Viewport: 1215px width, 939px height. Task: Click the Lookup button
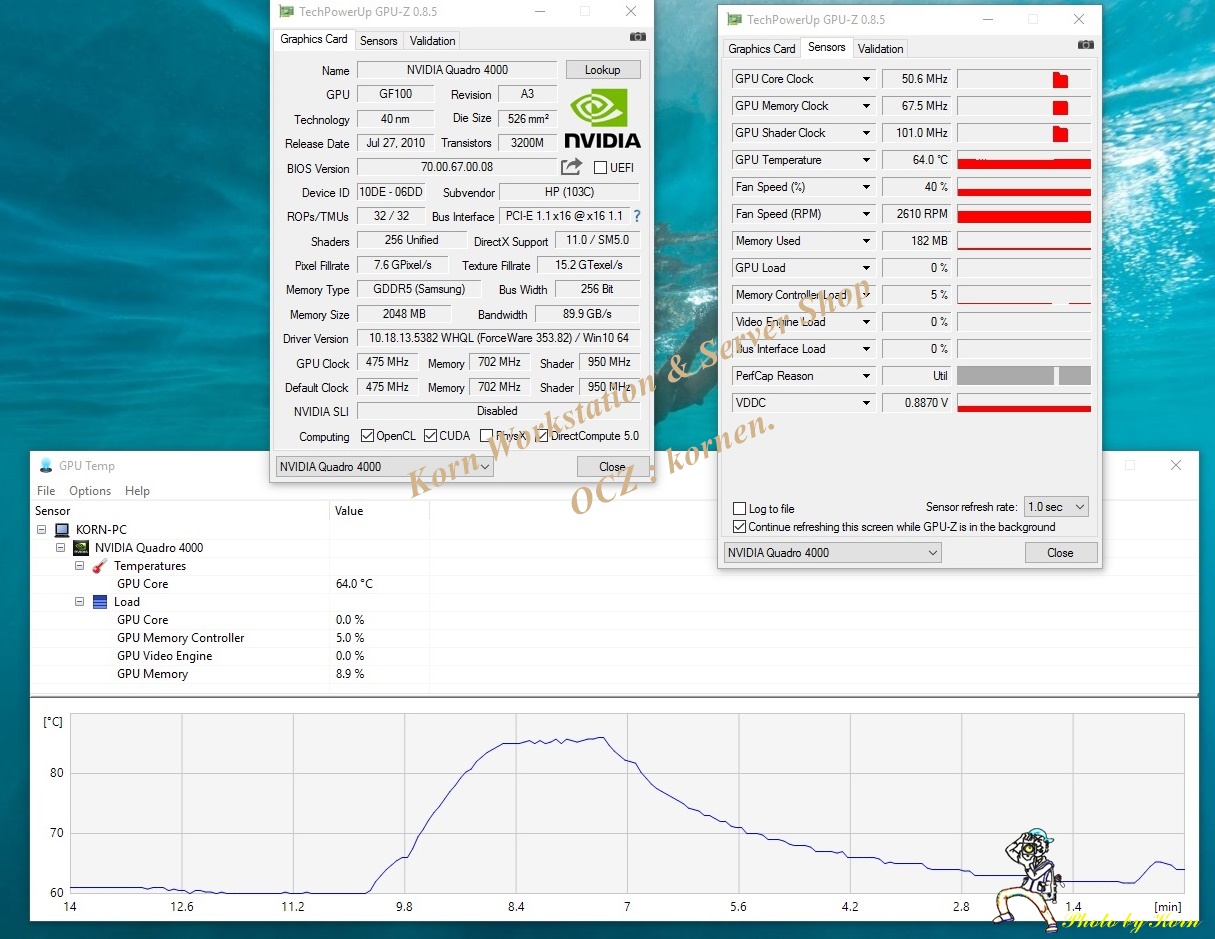[x=603, y=70]
